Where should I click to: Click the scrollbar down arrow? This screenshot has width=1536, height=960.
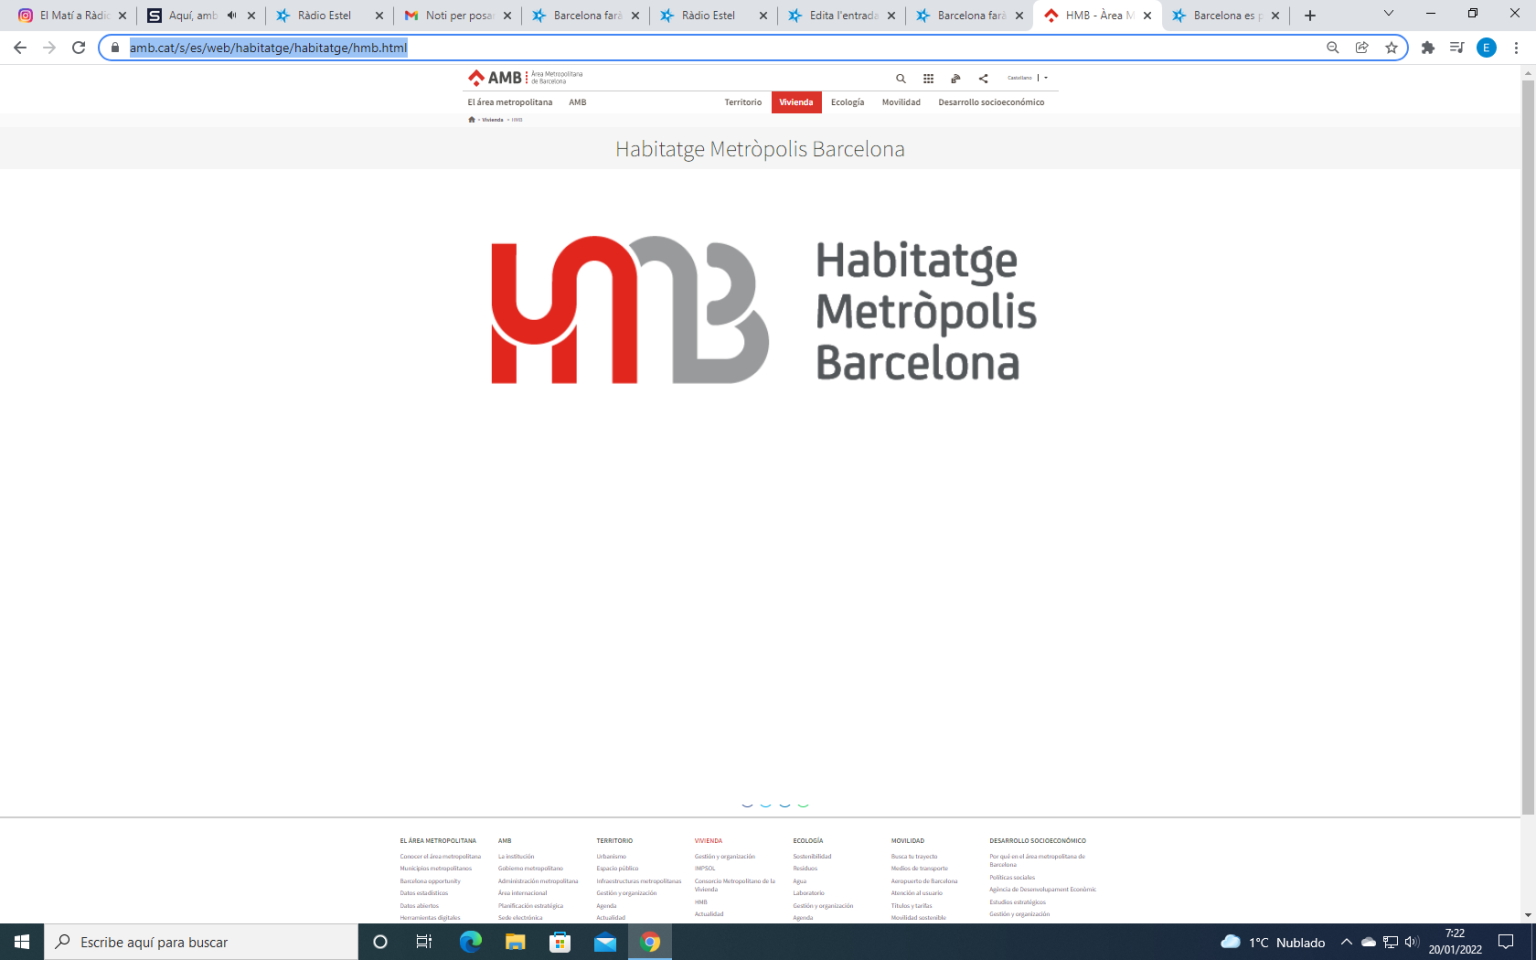click(1528, 914)
